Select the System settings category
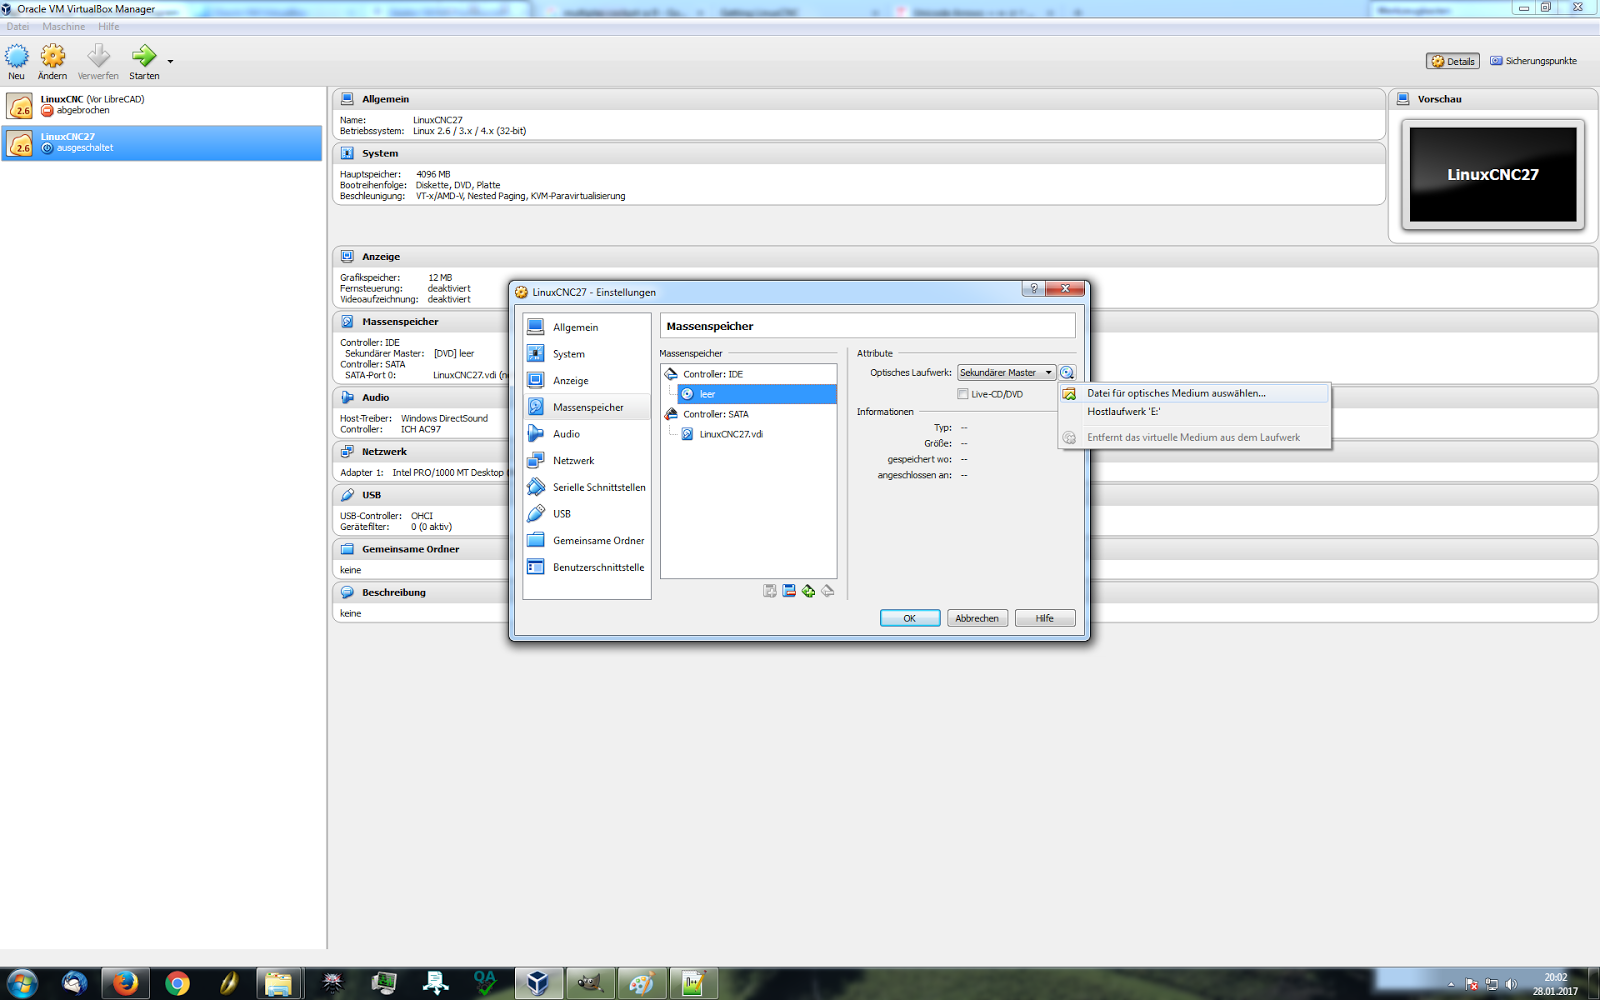The height and width of the screenshot is (1000, 1600). pos(587,354)
